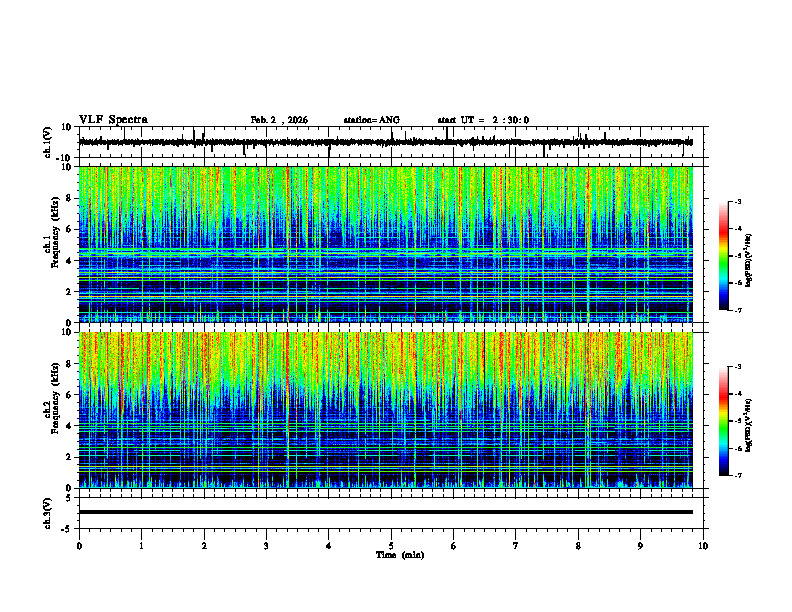Click the time axis tick label "3"
Viewport: 792px width, 612px height.
coord(266,546)
